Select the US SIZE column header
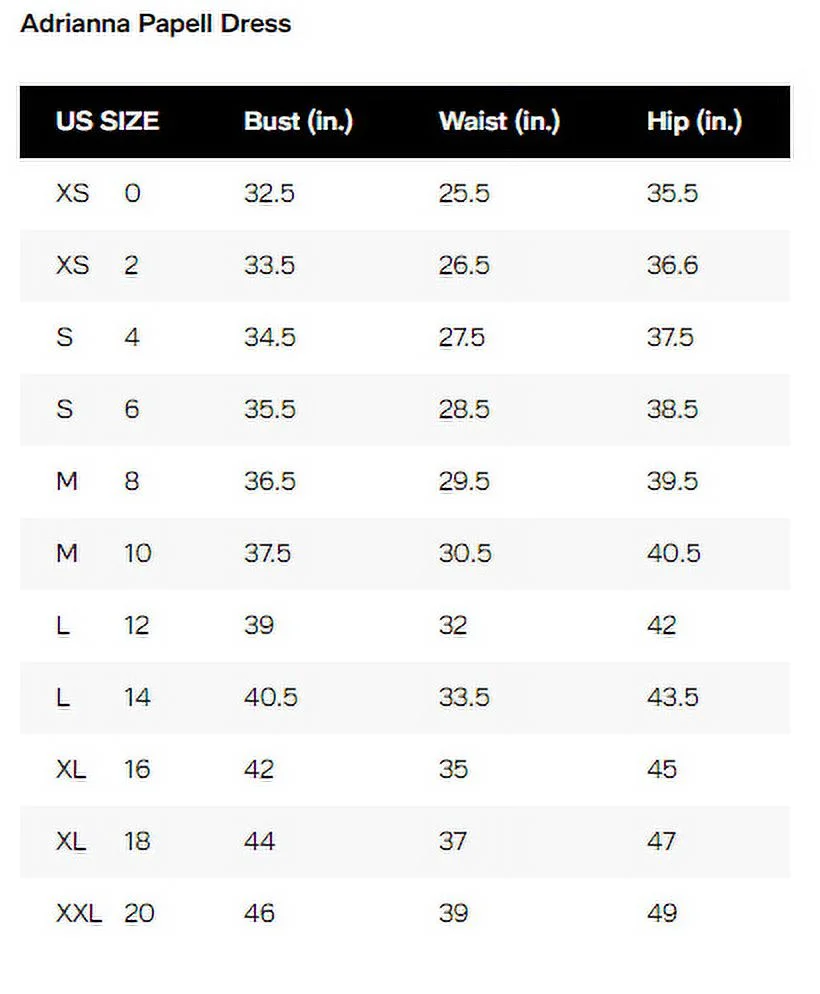 click(107, 122)
